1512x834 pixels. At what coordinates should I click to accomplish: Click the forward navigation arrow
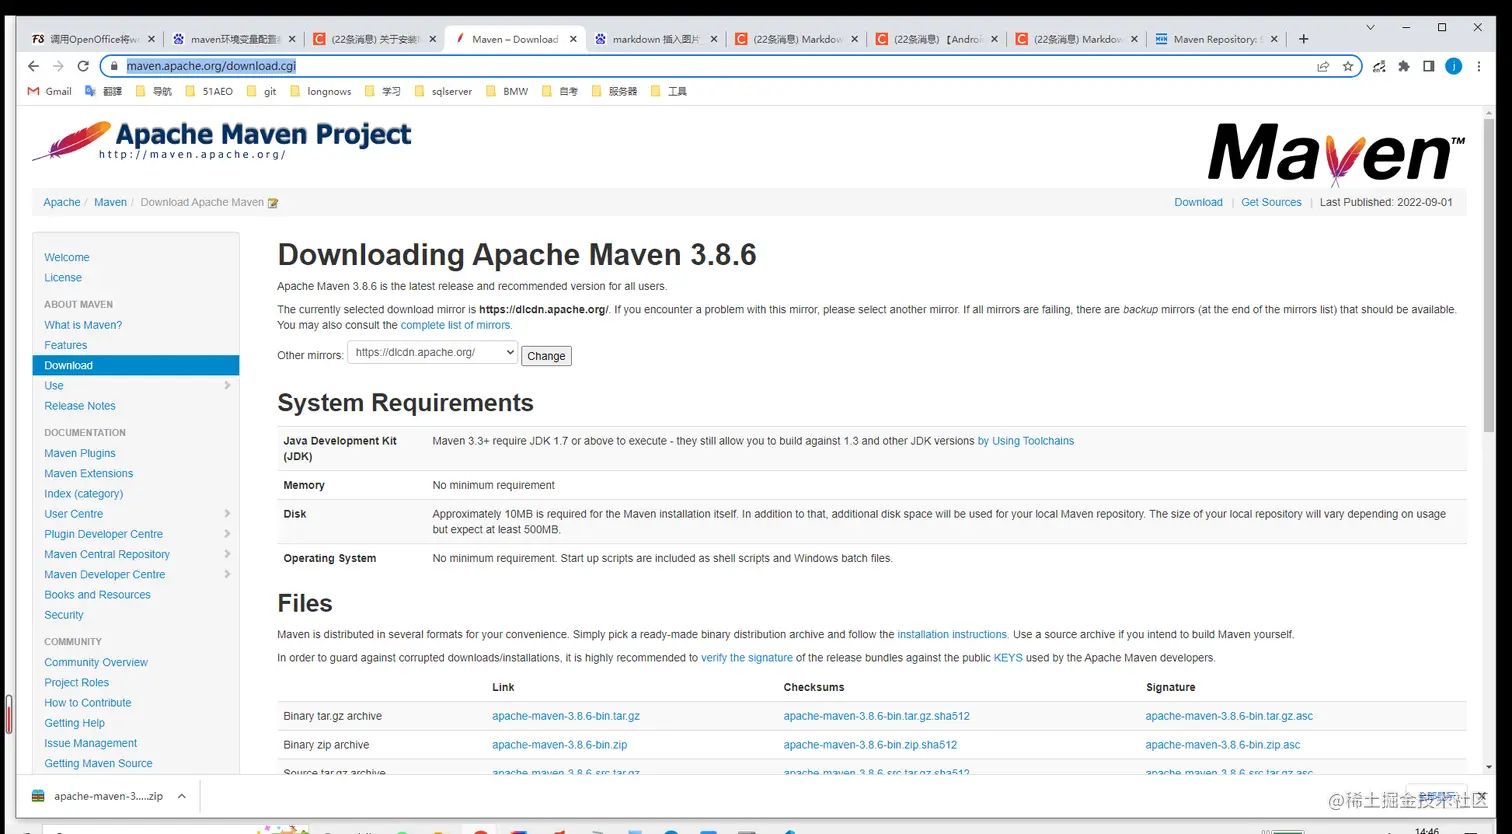click(57, 66)
